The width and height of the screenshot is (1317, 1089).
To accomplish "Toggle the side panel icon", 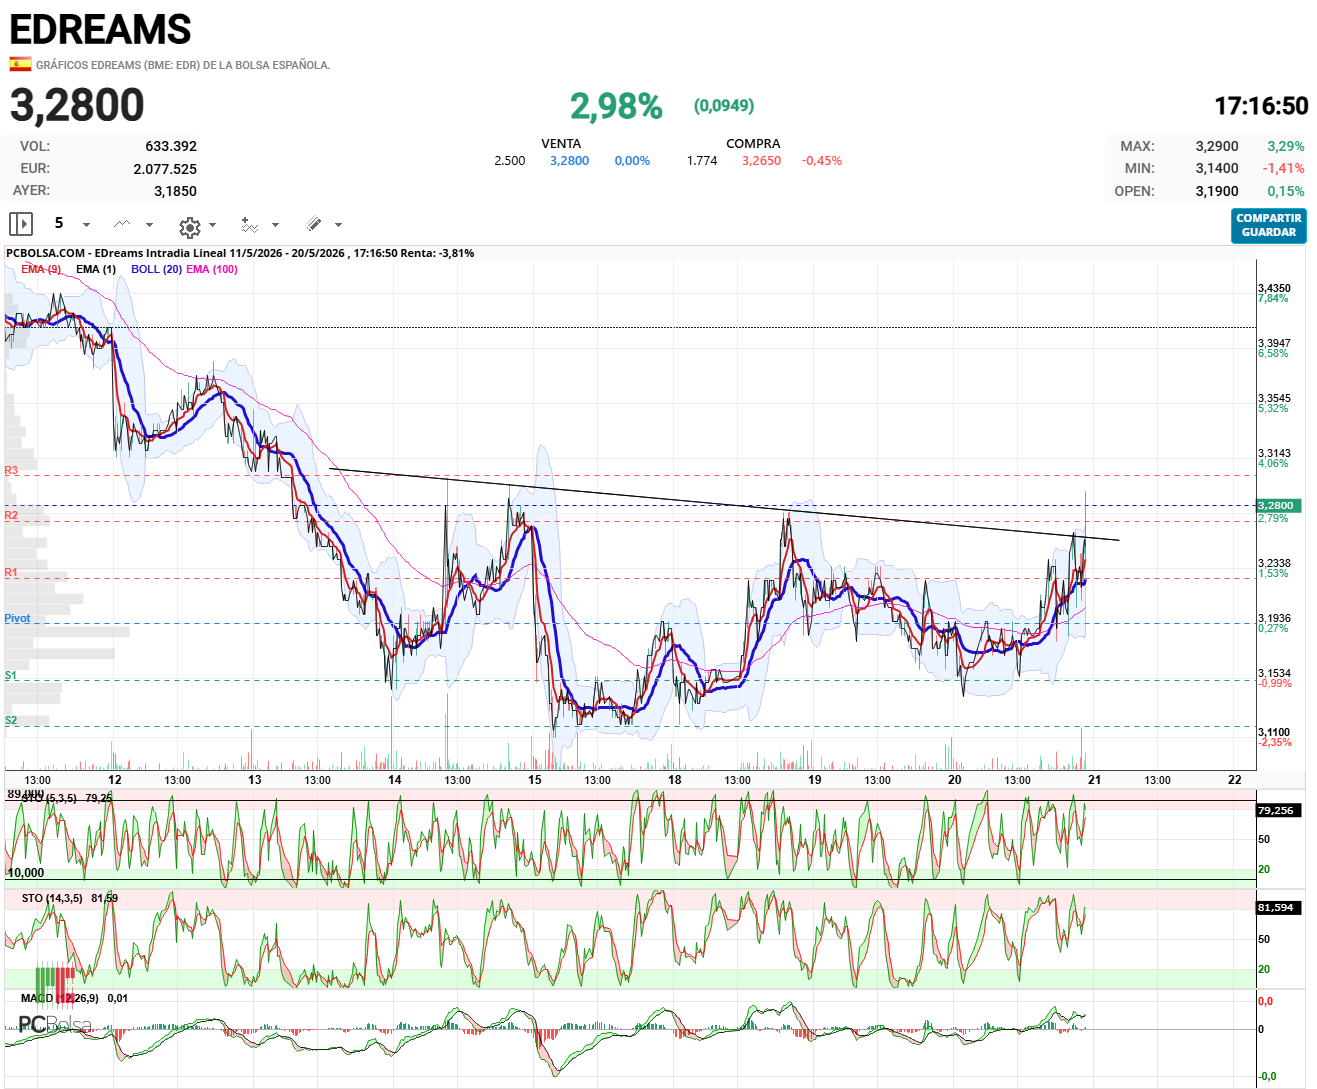I will [21, 224].
